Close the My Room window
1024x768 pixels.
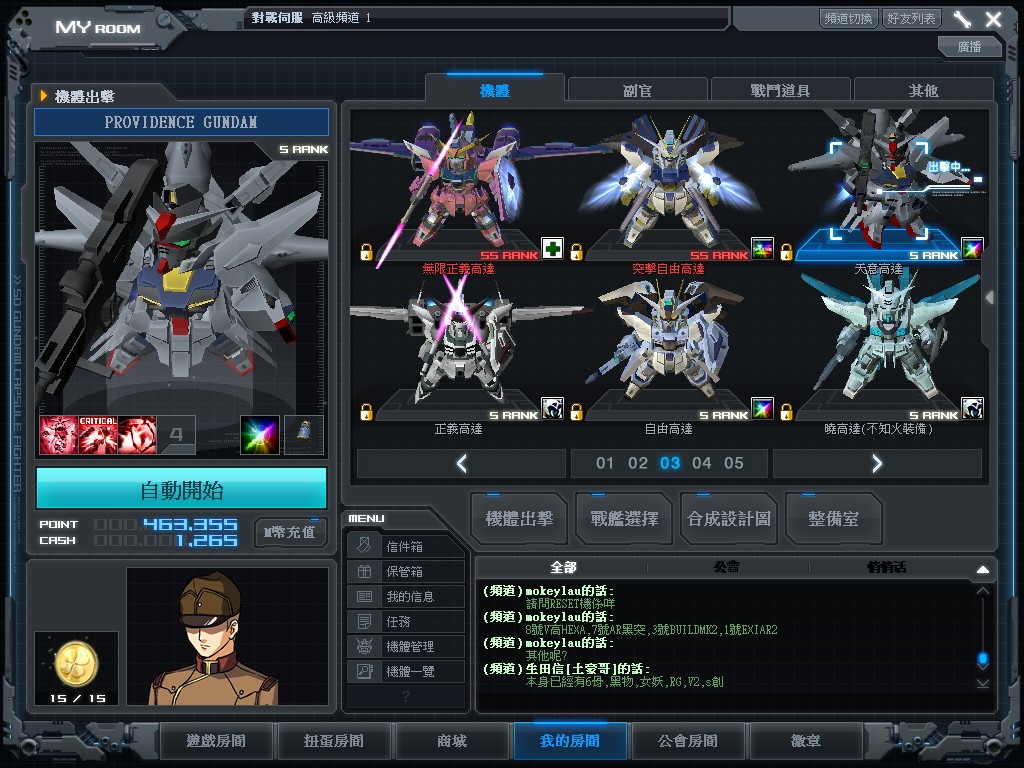pyautogui.click(x=993, y=19)
